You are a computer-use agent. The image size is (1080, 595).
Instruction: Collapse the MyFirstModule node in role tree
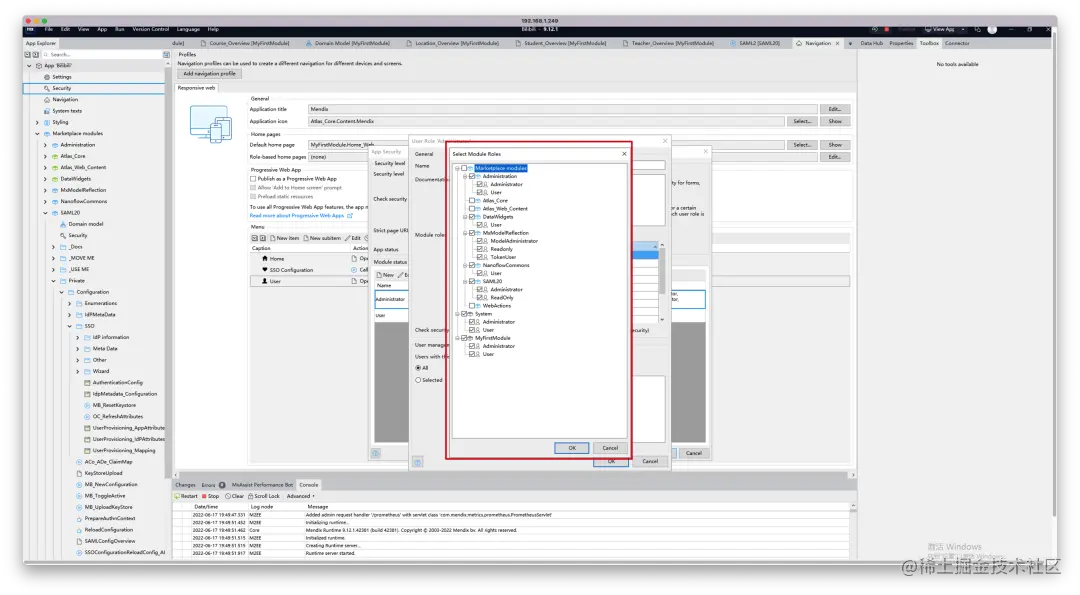click(457, 338)
